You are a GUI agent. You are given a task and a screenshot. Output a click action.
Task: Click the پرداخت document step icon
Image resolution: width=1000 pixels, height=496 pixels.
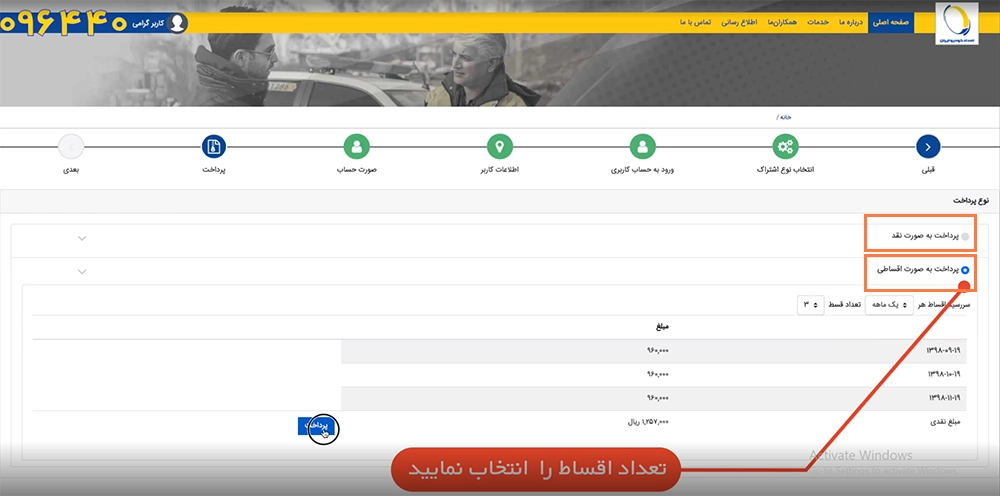214,147
